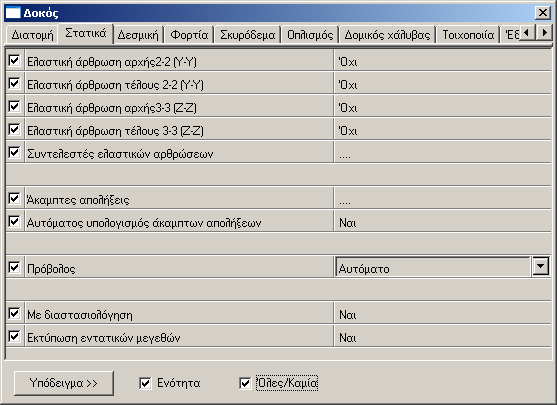Switch to Δομικός χάλυβας tab
557x405 pixels.
point(387,35)
